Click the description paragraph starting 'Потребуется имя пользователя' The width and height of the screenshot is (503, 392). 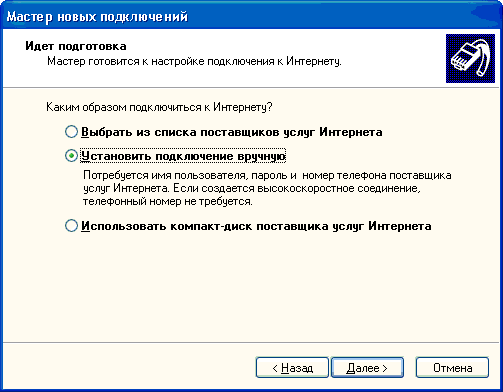point(267,188)
